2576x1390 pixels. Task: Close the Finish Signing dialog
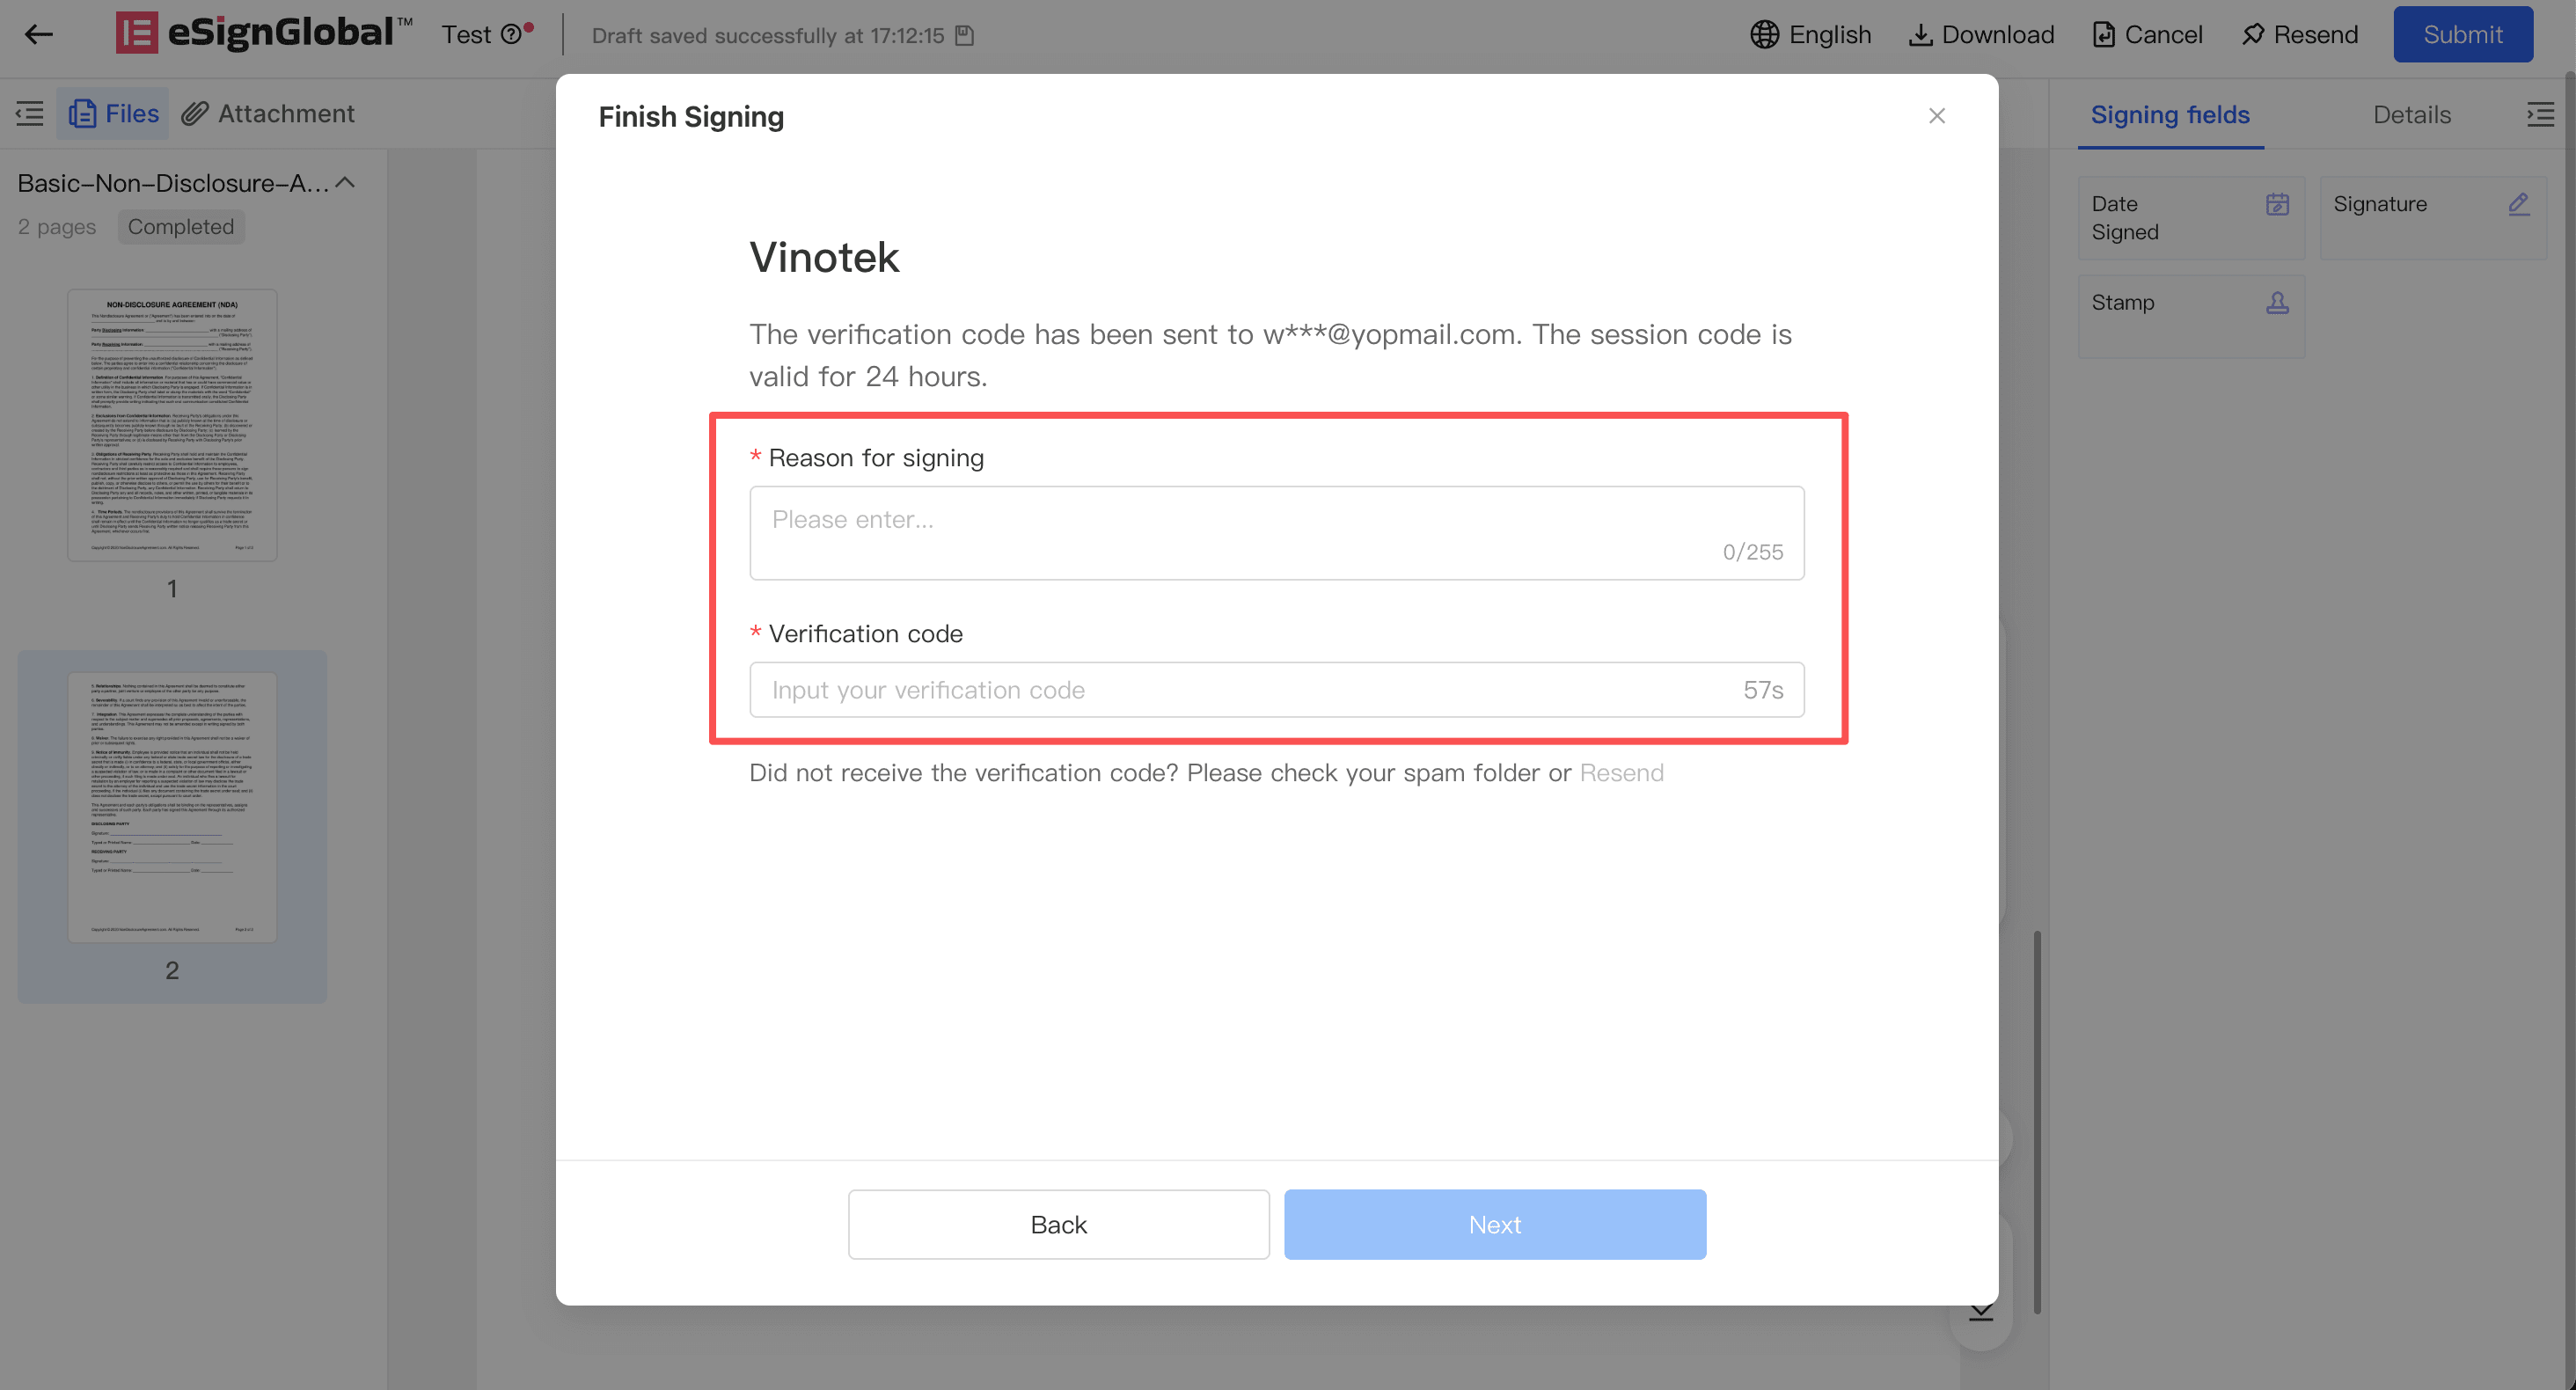(1936, 116)
